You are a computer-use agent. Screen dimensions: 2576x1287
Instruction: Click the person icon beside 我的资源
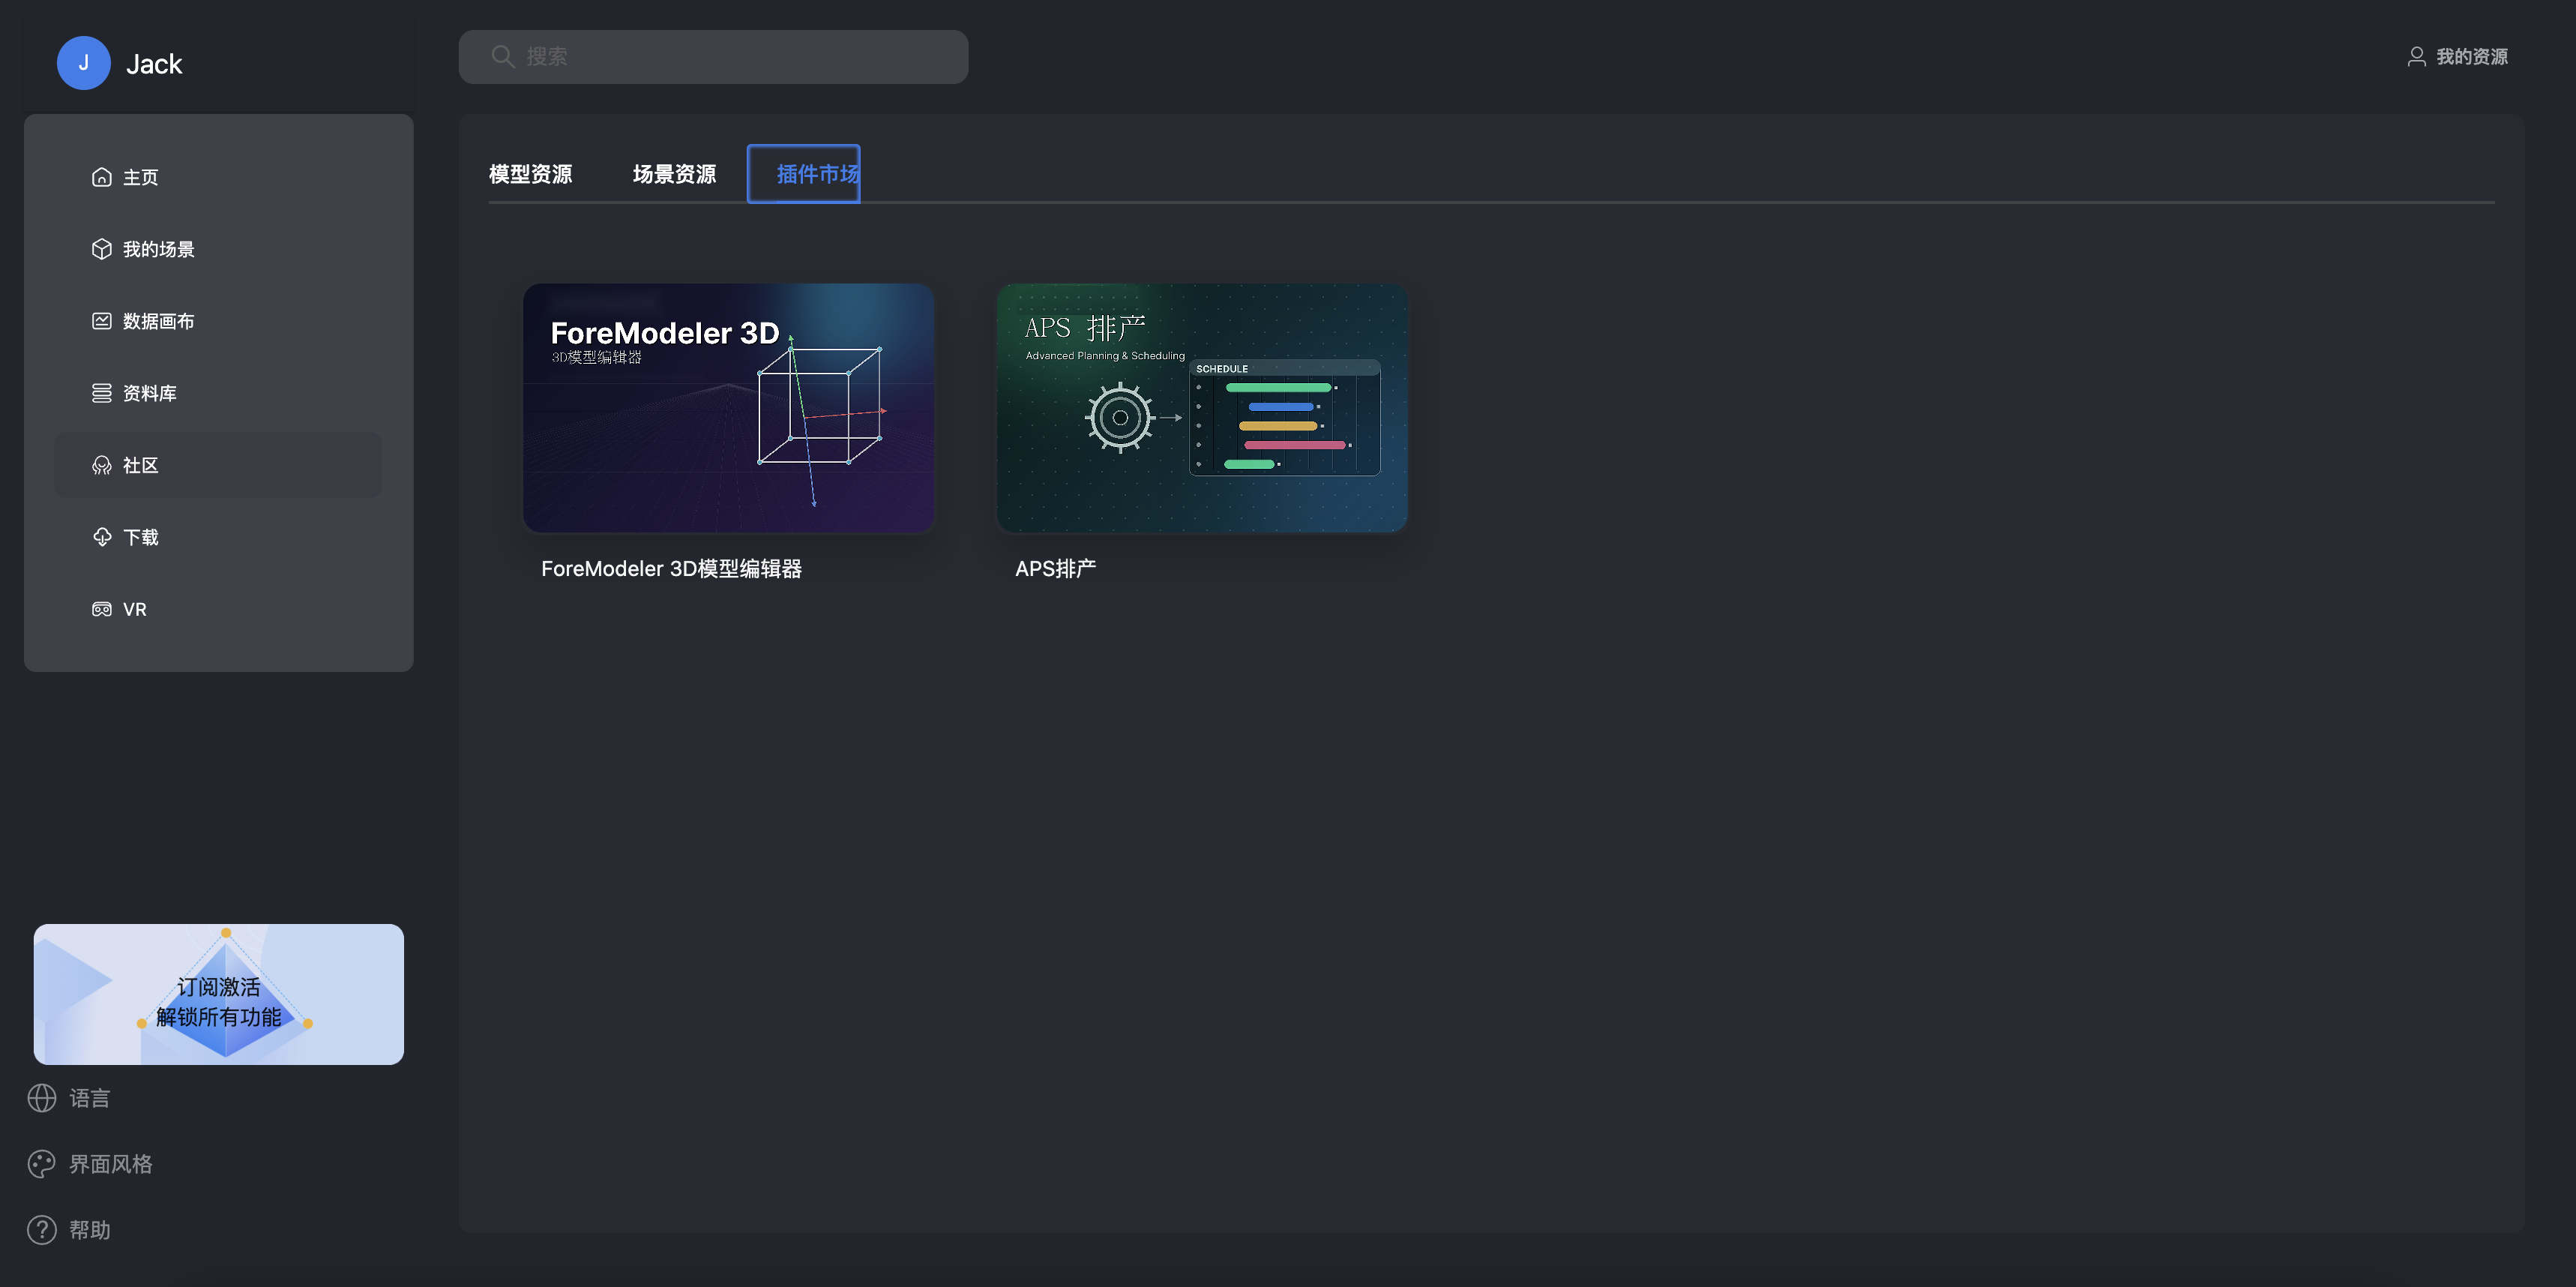tap(2416, 57)
